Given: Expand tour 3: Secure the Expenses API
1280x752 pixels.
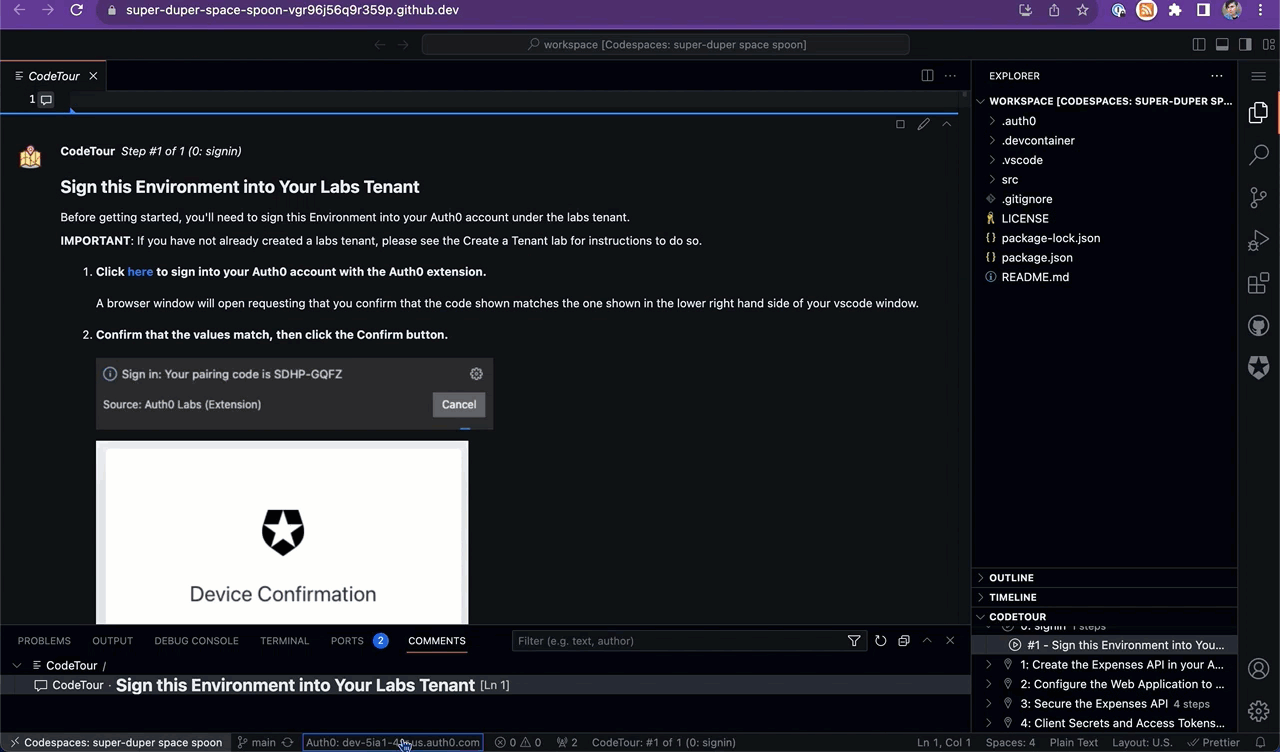Looking at the screenshot, I should [1104, 704].
